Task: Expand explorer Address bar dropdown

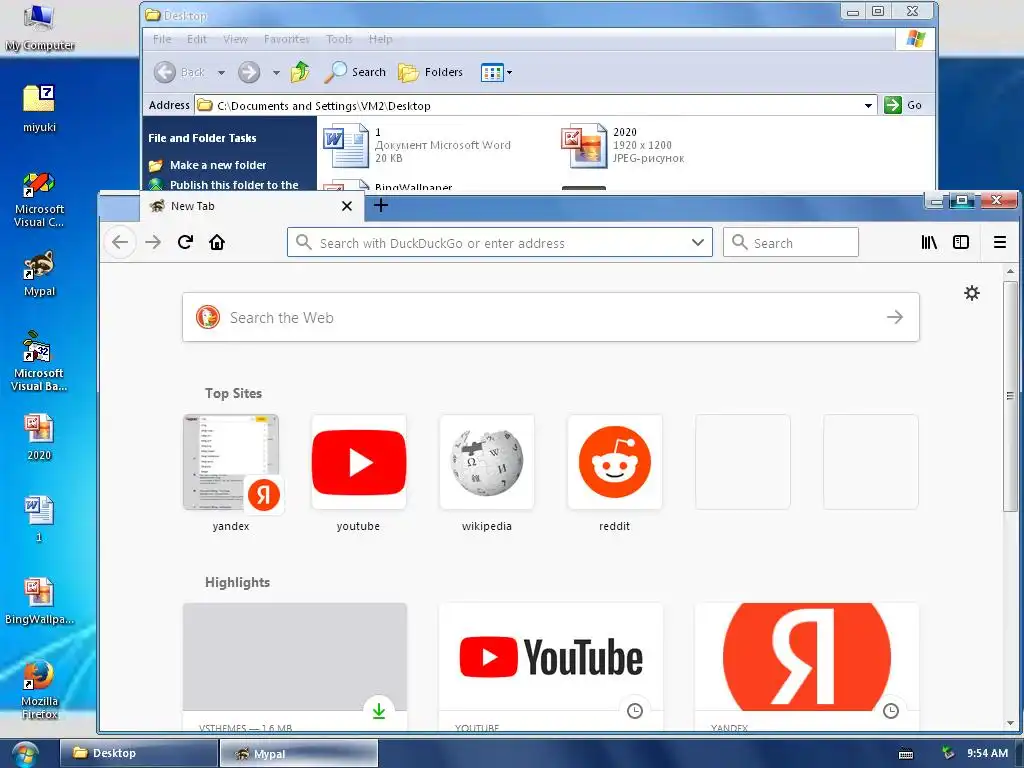Action: [x=868, y=105]
